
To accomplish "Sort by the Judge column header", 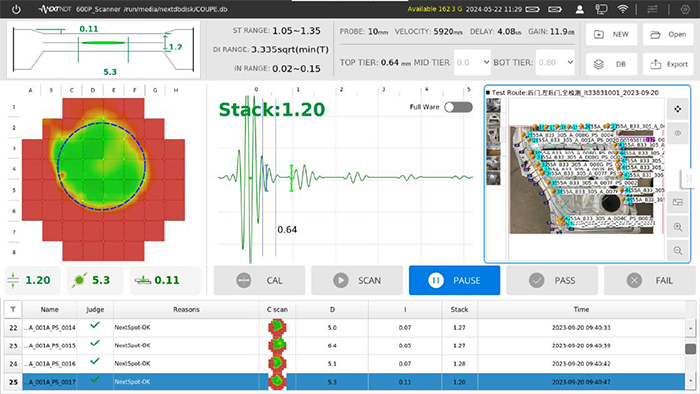I will (x=95, y=309).
